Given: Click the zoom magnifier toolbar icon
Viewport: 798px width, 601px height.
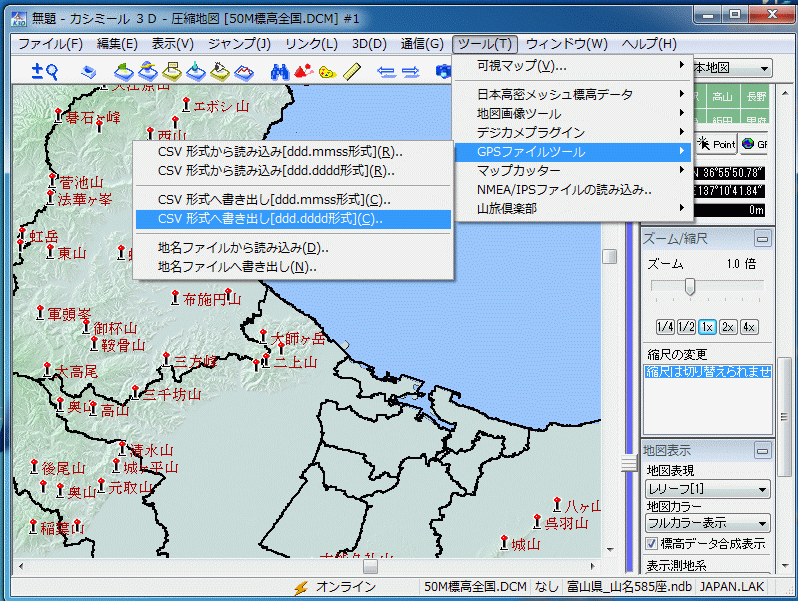Looking at the screenshot, I should coord(45,71).
